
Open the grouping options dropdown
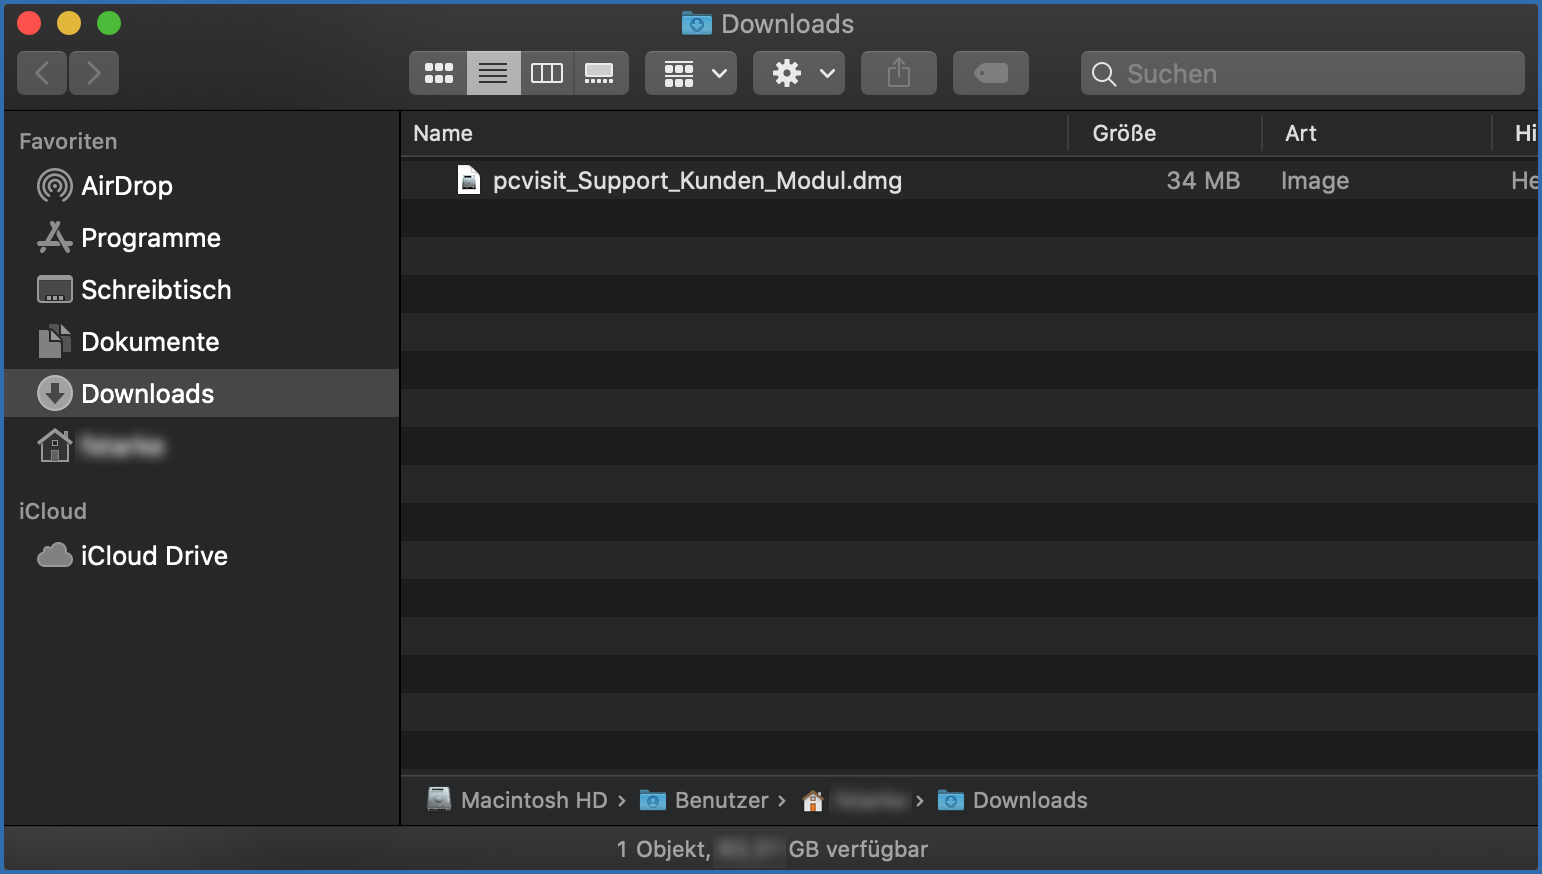[690, 72]
